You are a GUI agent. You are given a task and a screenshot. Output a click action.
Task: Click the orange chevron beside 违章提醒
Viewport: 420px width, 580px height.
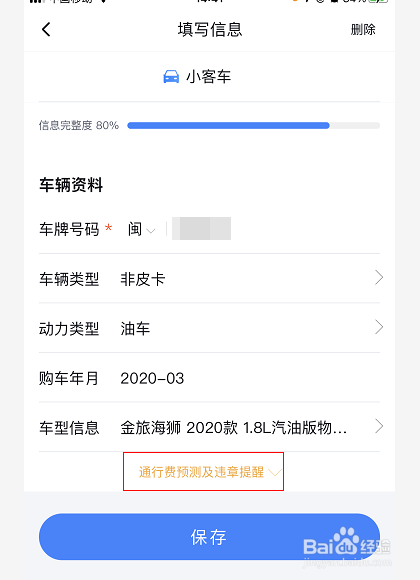coord(275,472)
